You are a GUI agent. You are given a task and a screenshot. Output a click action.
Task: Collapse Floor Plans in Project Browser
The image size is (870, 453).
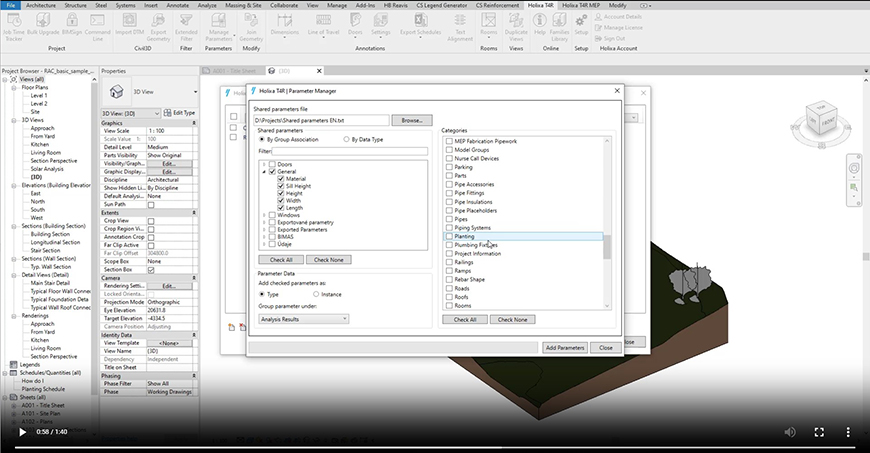point(14,88)
